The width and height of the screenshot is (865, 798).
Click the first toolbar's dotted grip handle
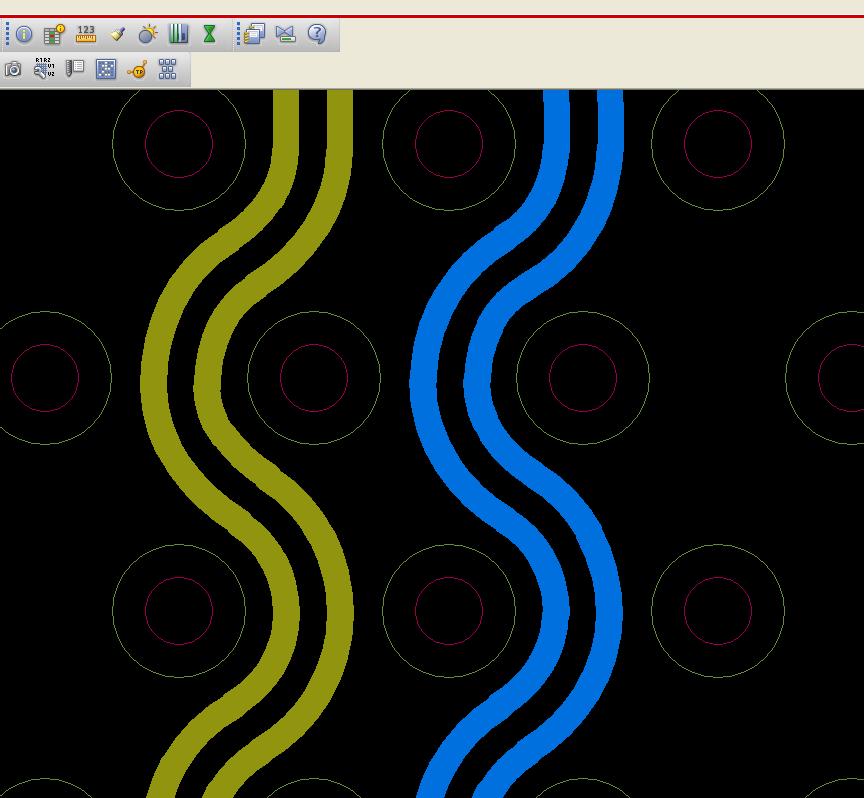point(7,35)
